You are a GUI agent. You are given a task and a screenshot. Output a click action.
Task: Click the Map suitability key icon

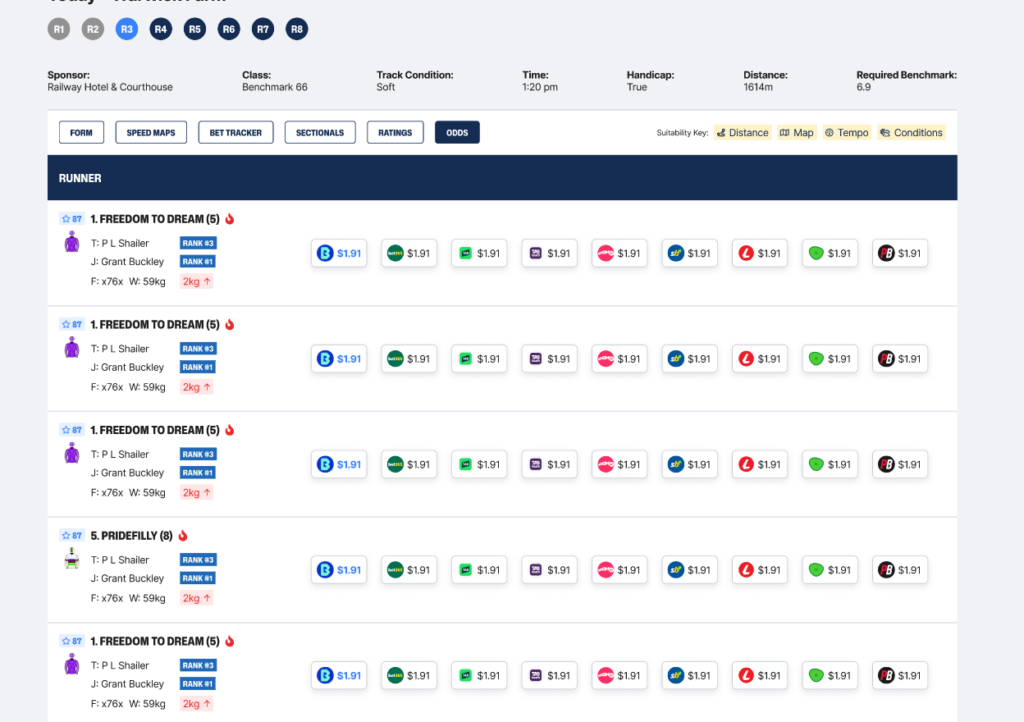[x=785, y=133]
